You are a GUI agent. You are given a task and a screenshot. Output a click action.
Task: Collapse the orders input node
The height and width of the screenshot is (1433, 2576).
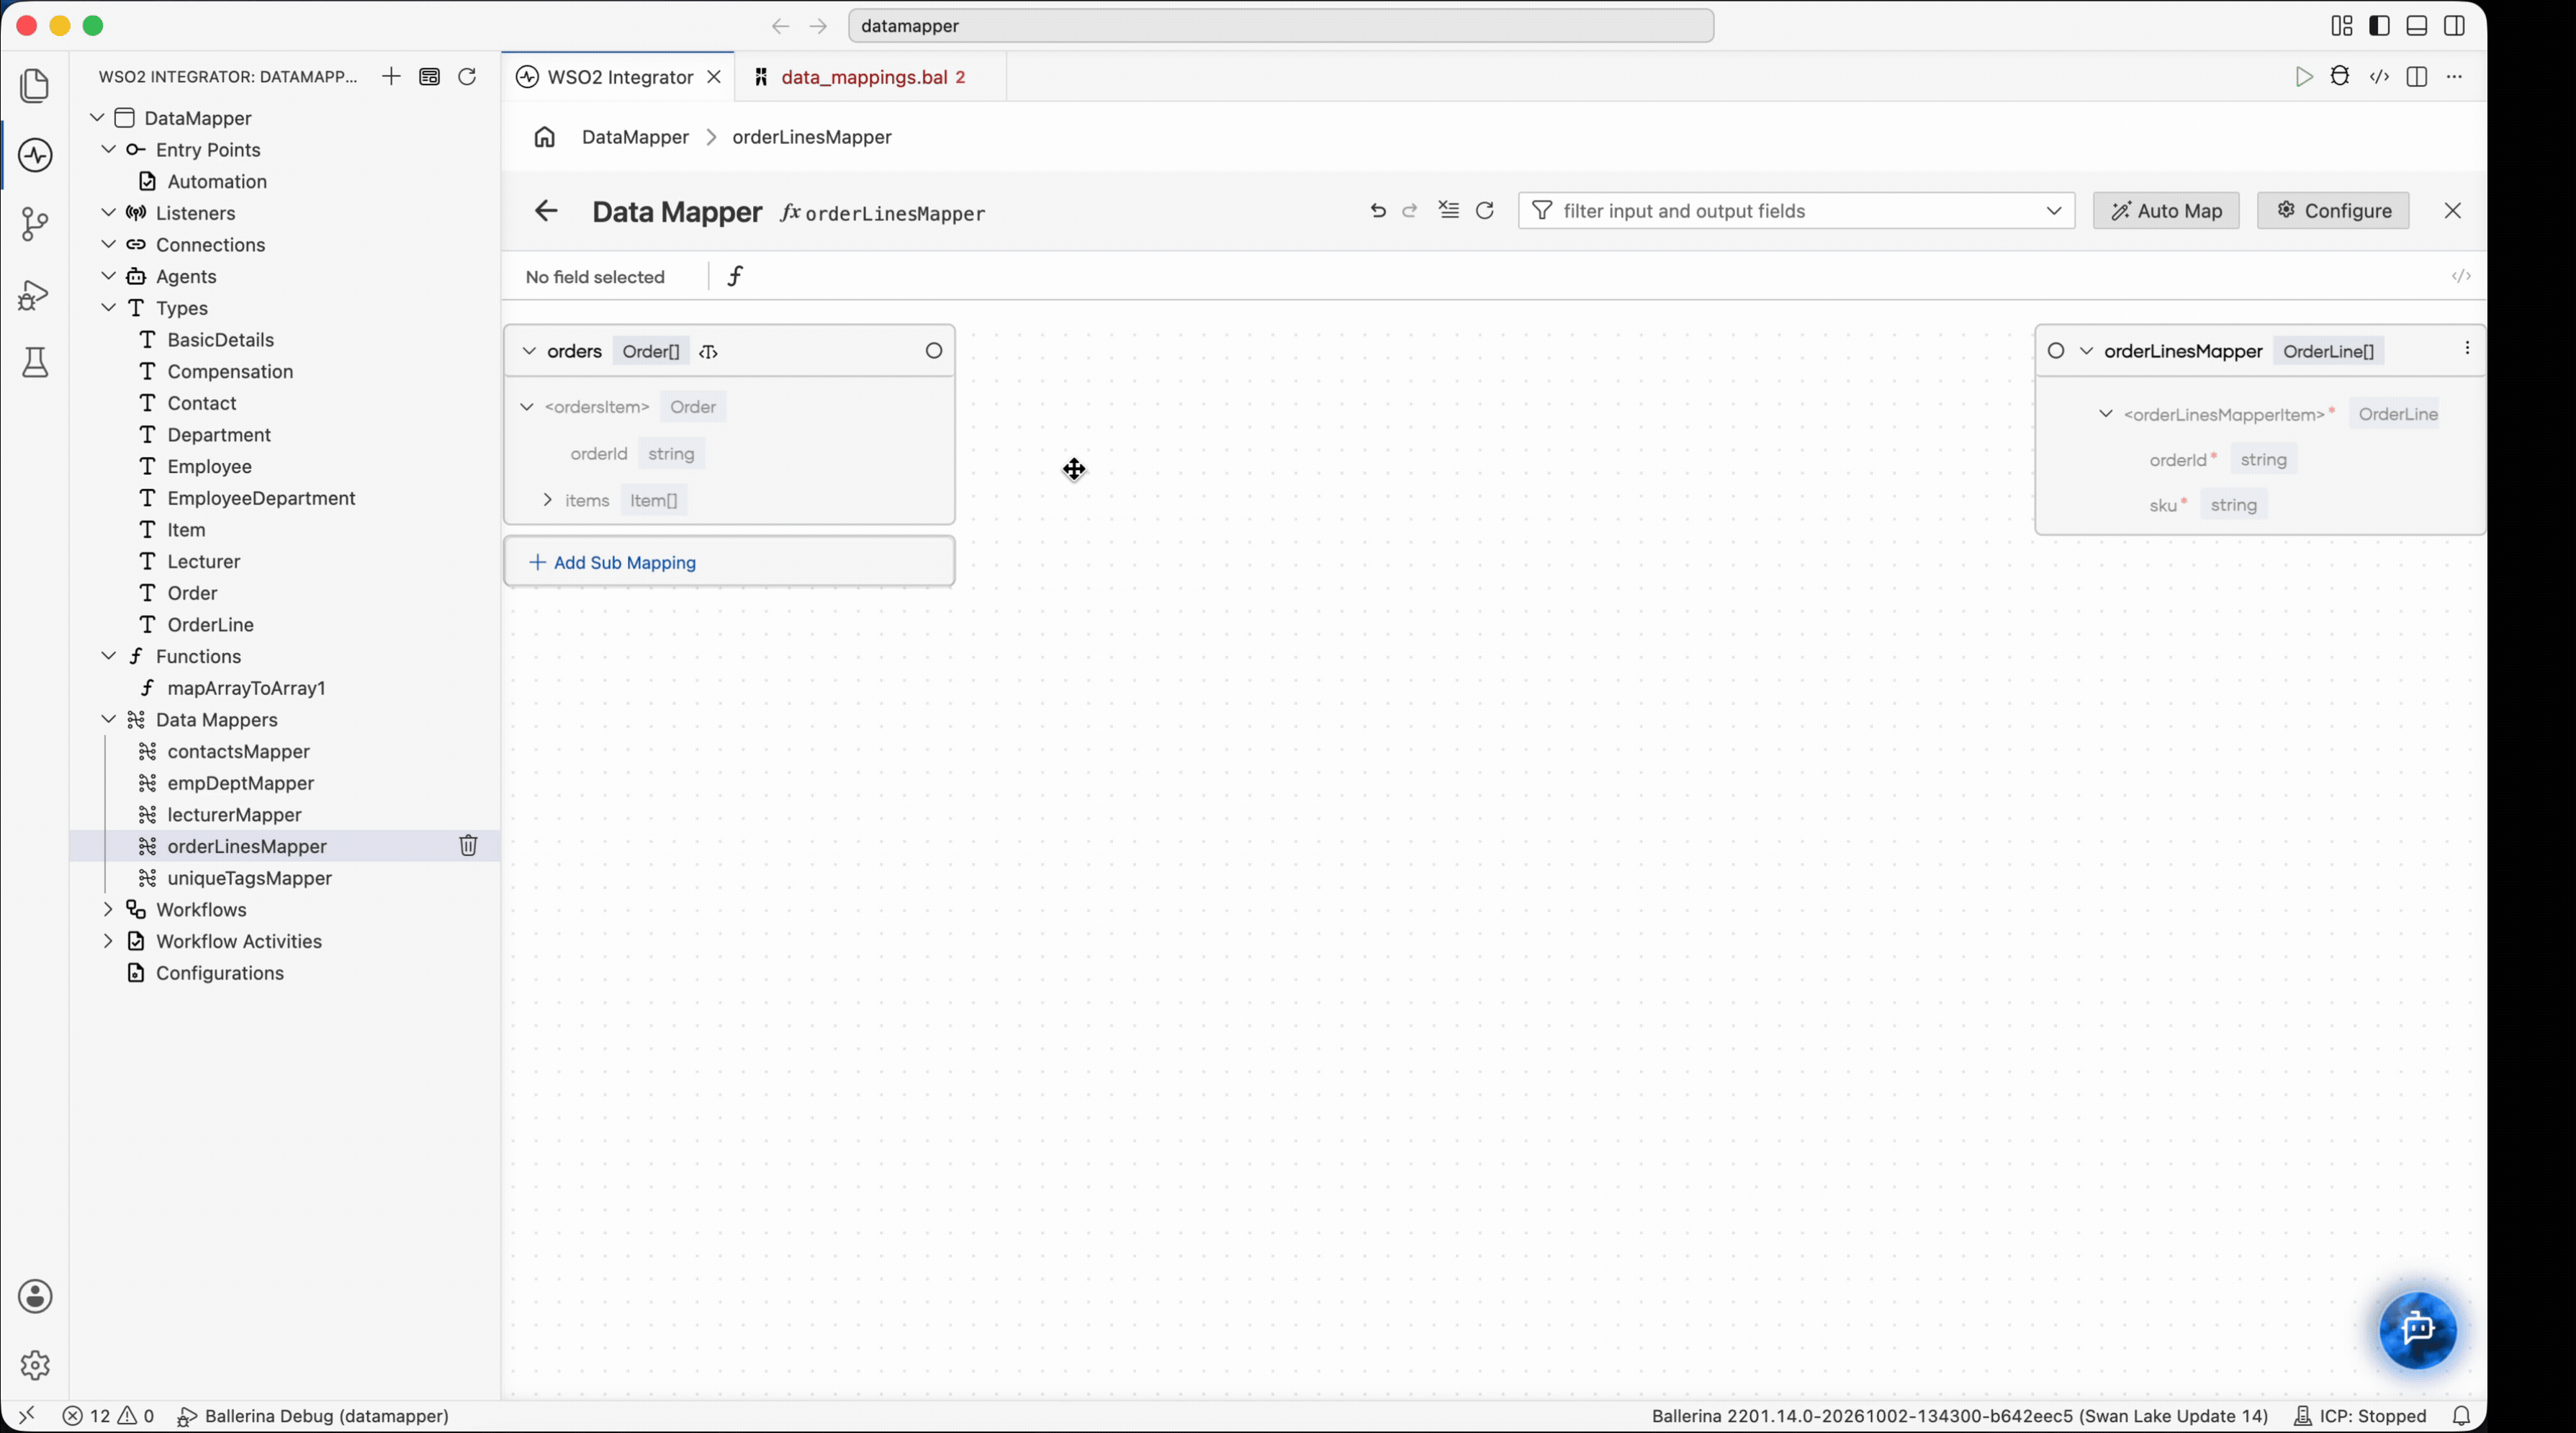point(529,351)
